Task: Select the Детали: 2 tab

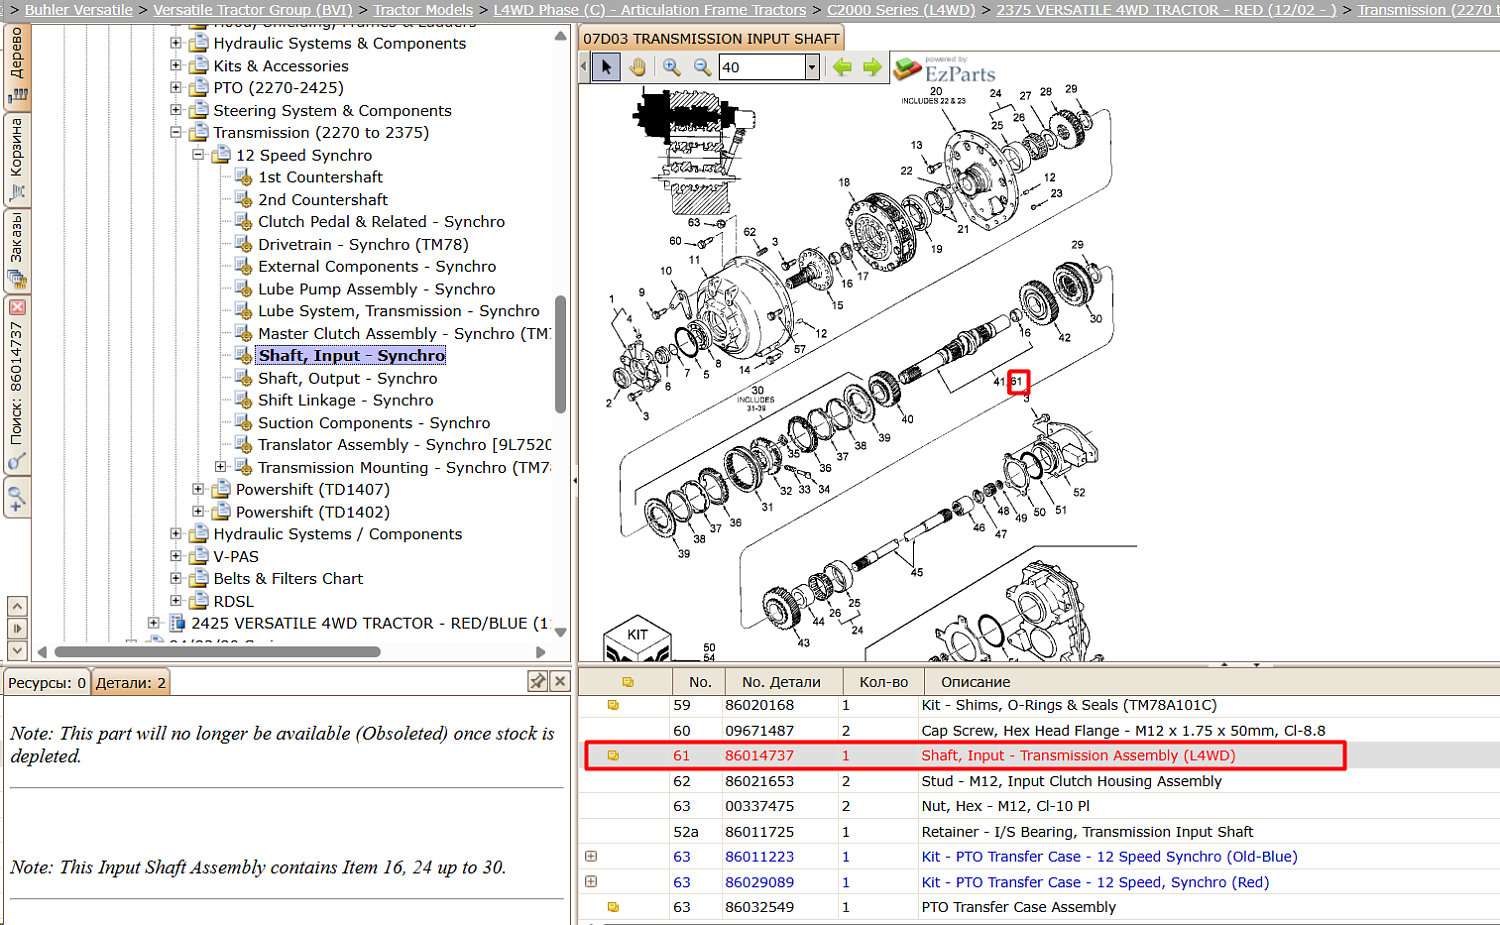Action: pyautogui.click(x=130, y=683)
